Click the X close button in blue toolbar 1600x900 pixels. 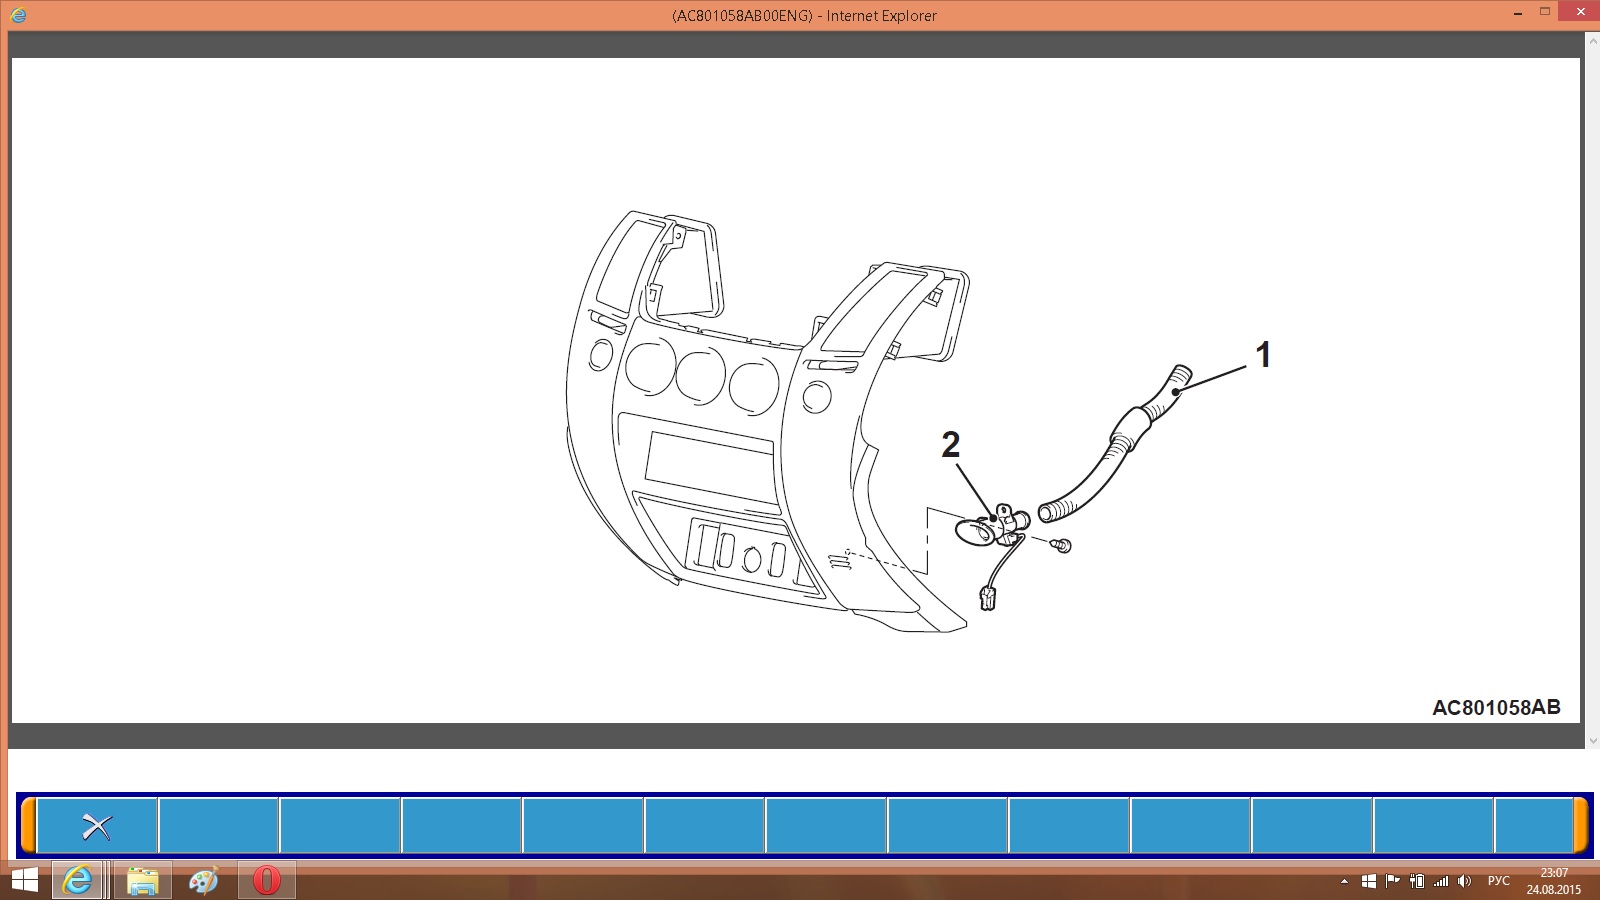(97, 826)
